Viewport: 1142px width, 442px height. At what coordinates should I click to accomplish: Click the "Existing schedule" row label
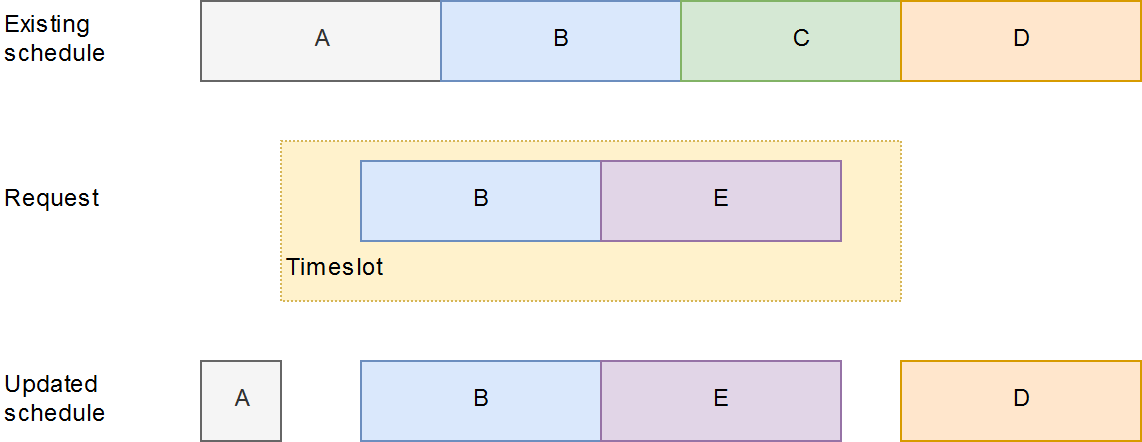[x=54, y=39]
